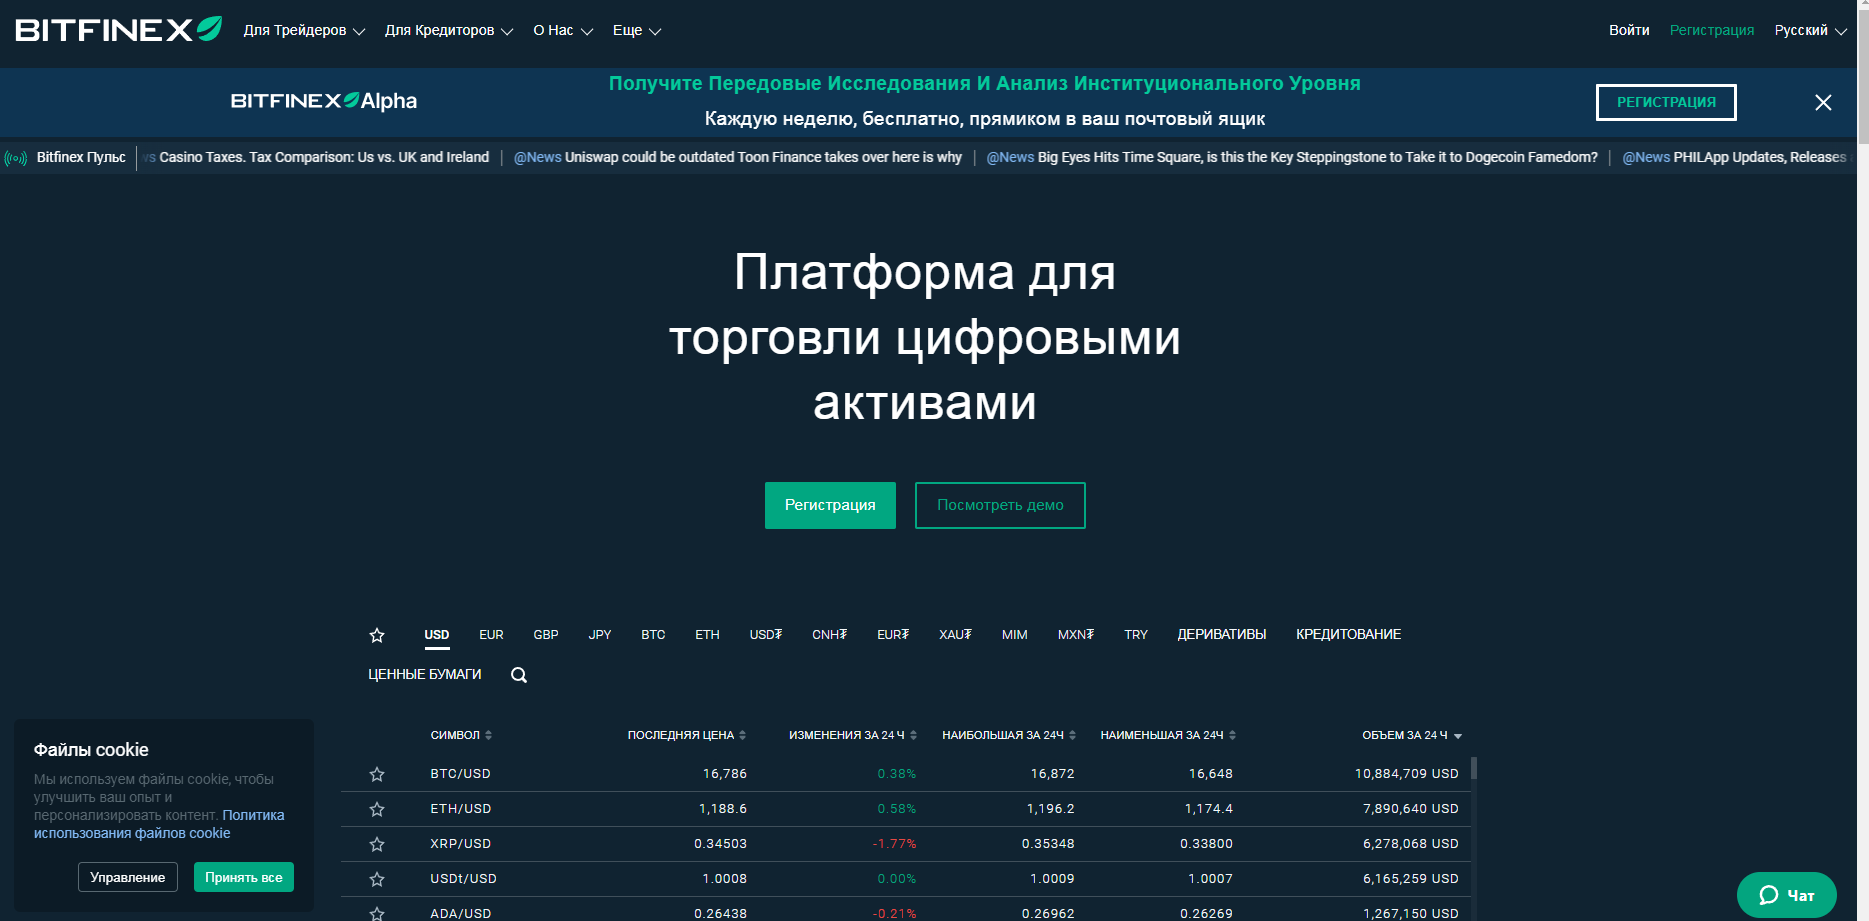The height and width of the screenshot is (921, 1869).
Task: Open the Big Eyes Time Square news item
Action: (x=1292, y=158)
